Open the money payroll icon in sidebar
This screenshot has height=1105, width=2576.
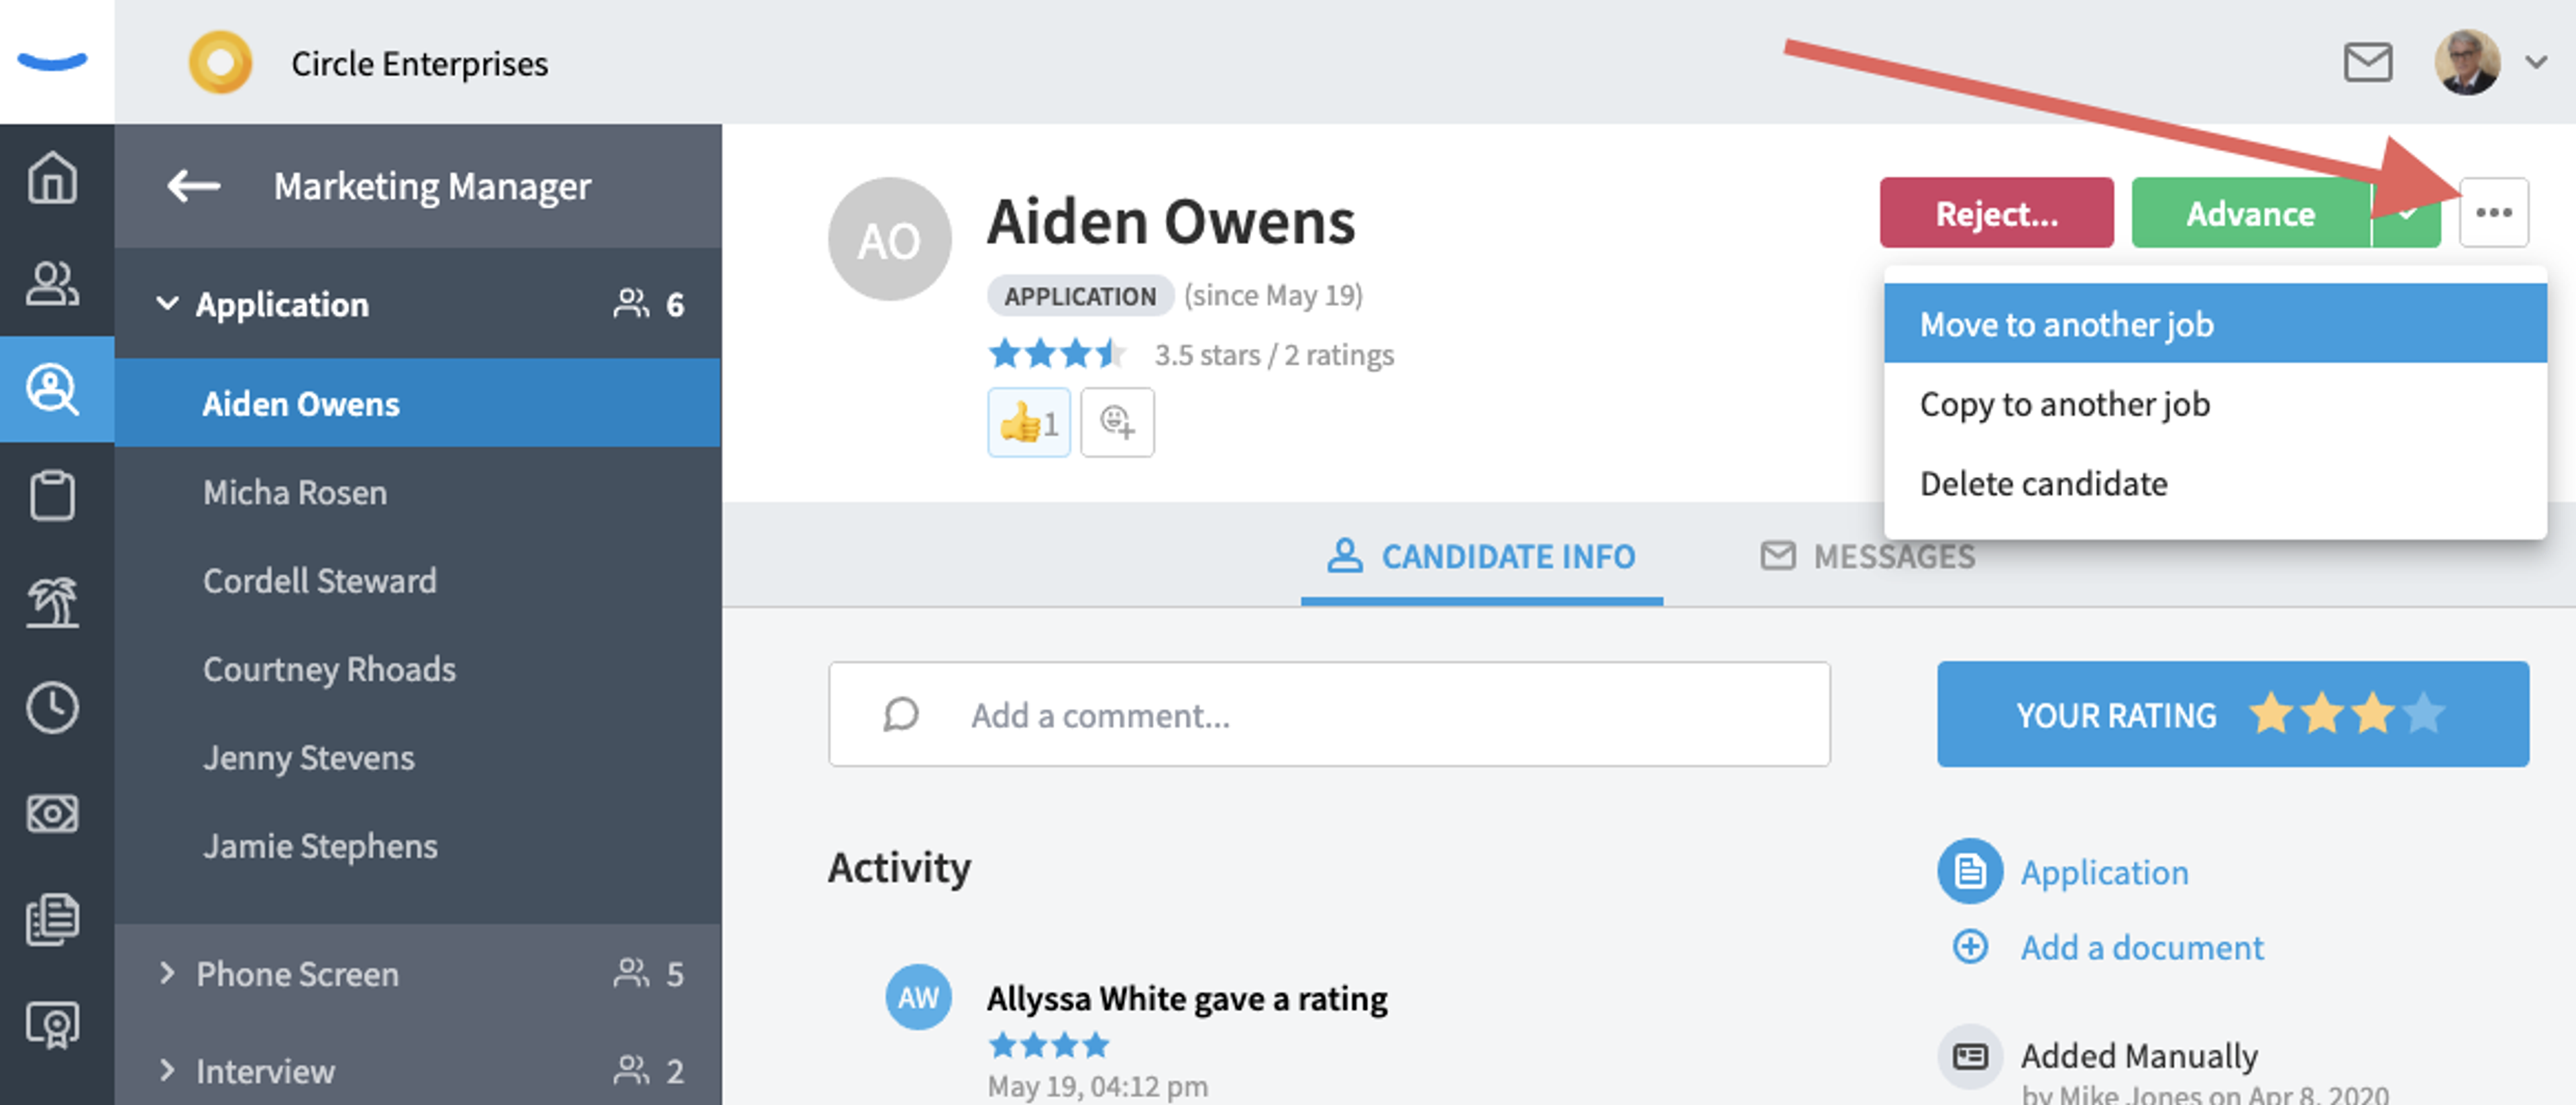52,814
